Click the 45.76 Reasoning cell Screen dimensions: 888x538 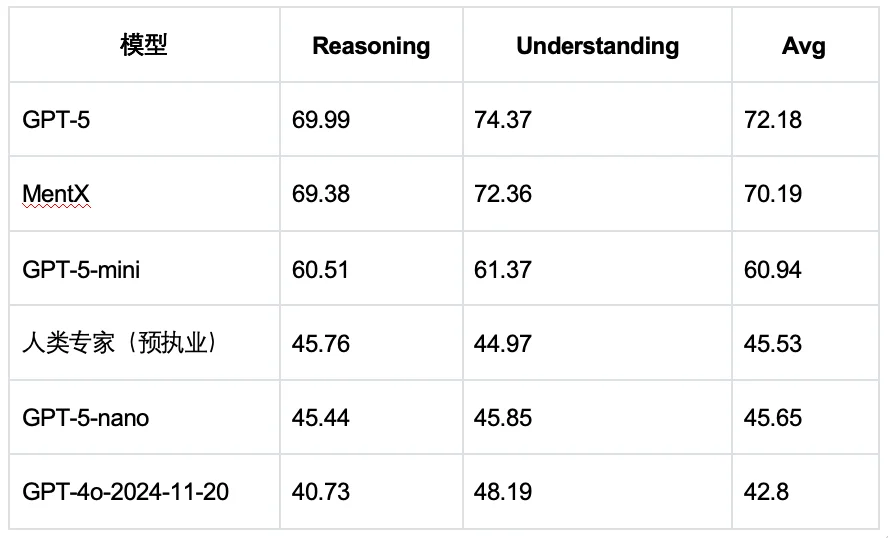click(321, 343)
